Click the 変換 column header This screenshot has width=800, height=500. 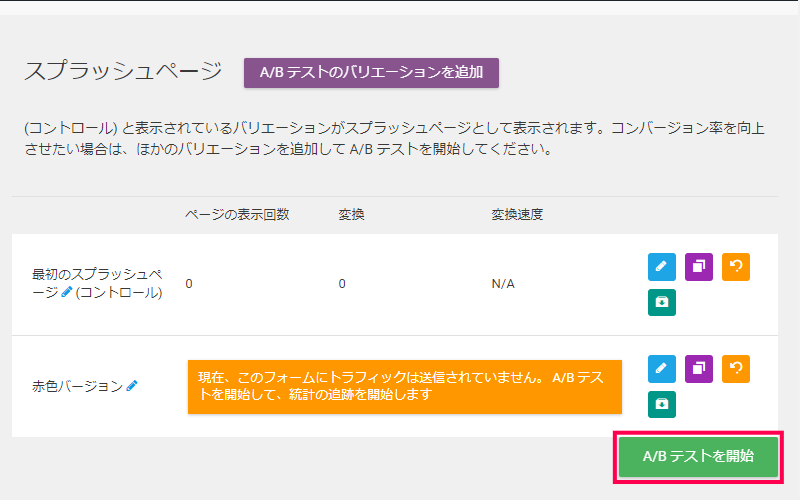(x=351, y=215)
